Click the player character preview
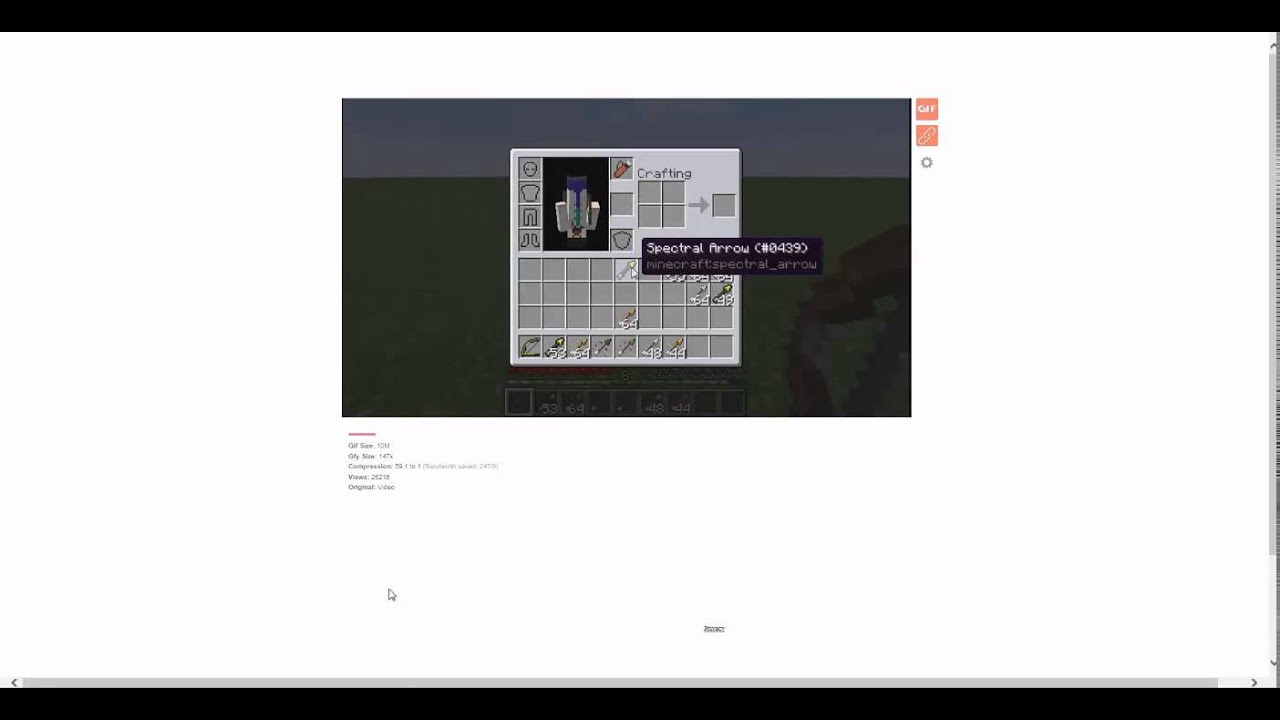Image resolution: width=1280 pixels, height=720 pixels. (x=576, y=204)
